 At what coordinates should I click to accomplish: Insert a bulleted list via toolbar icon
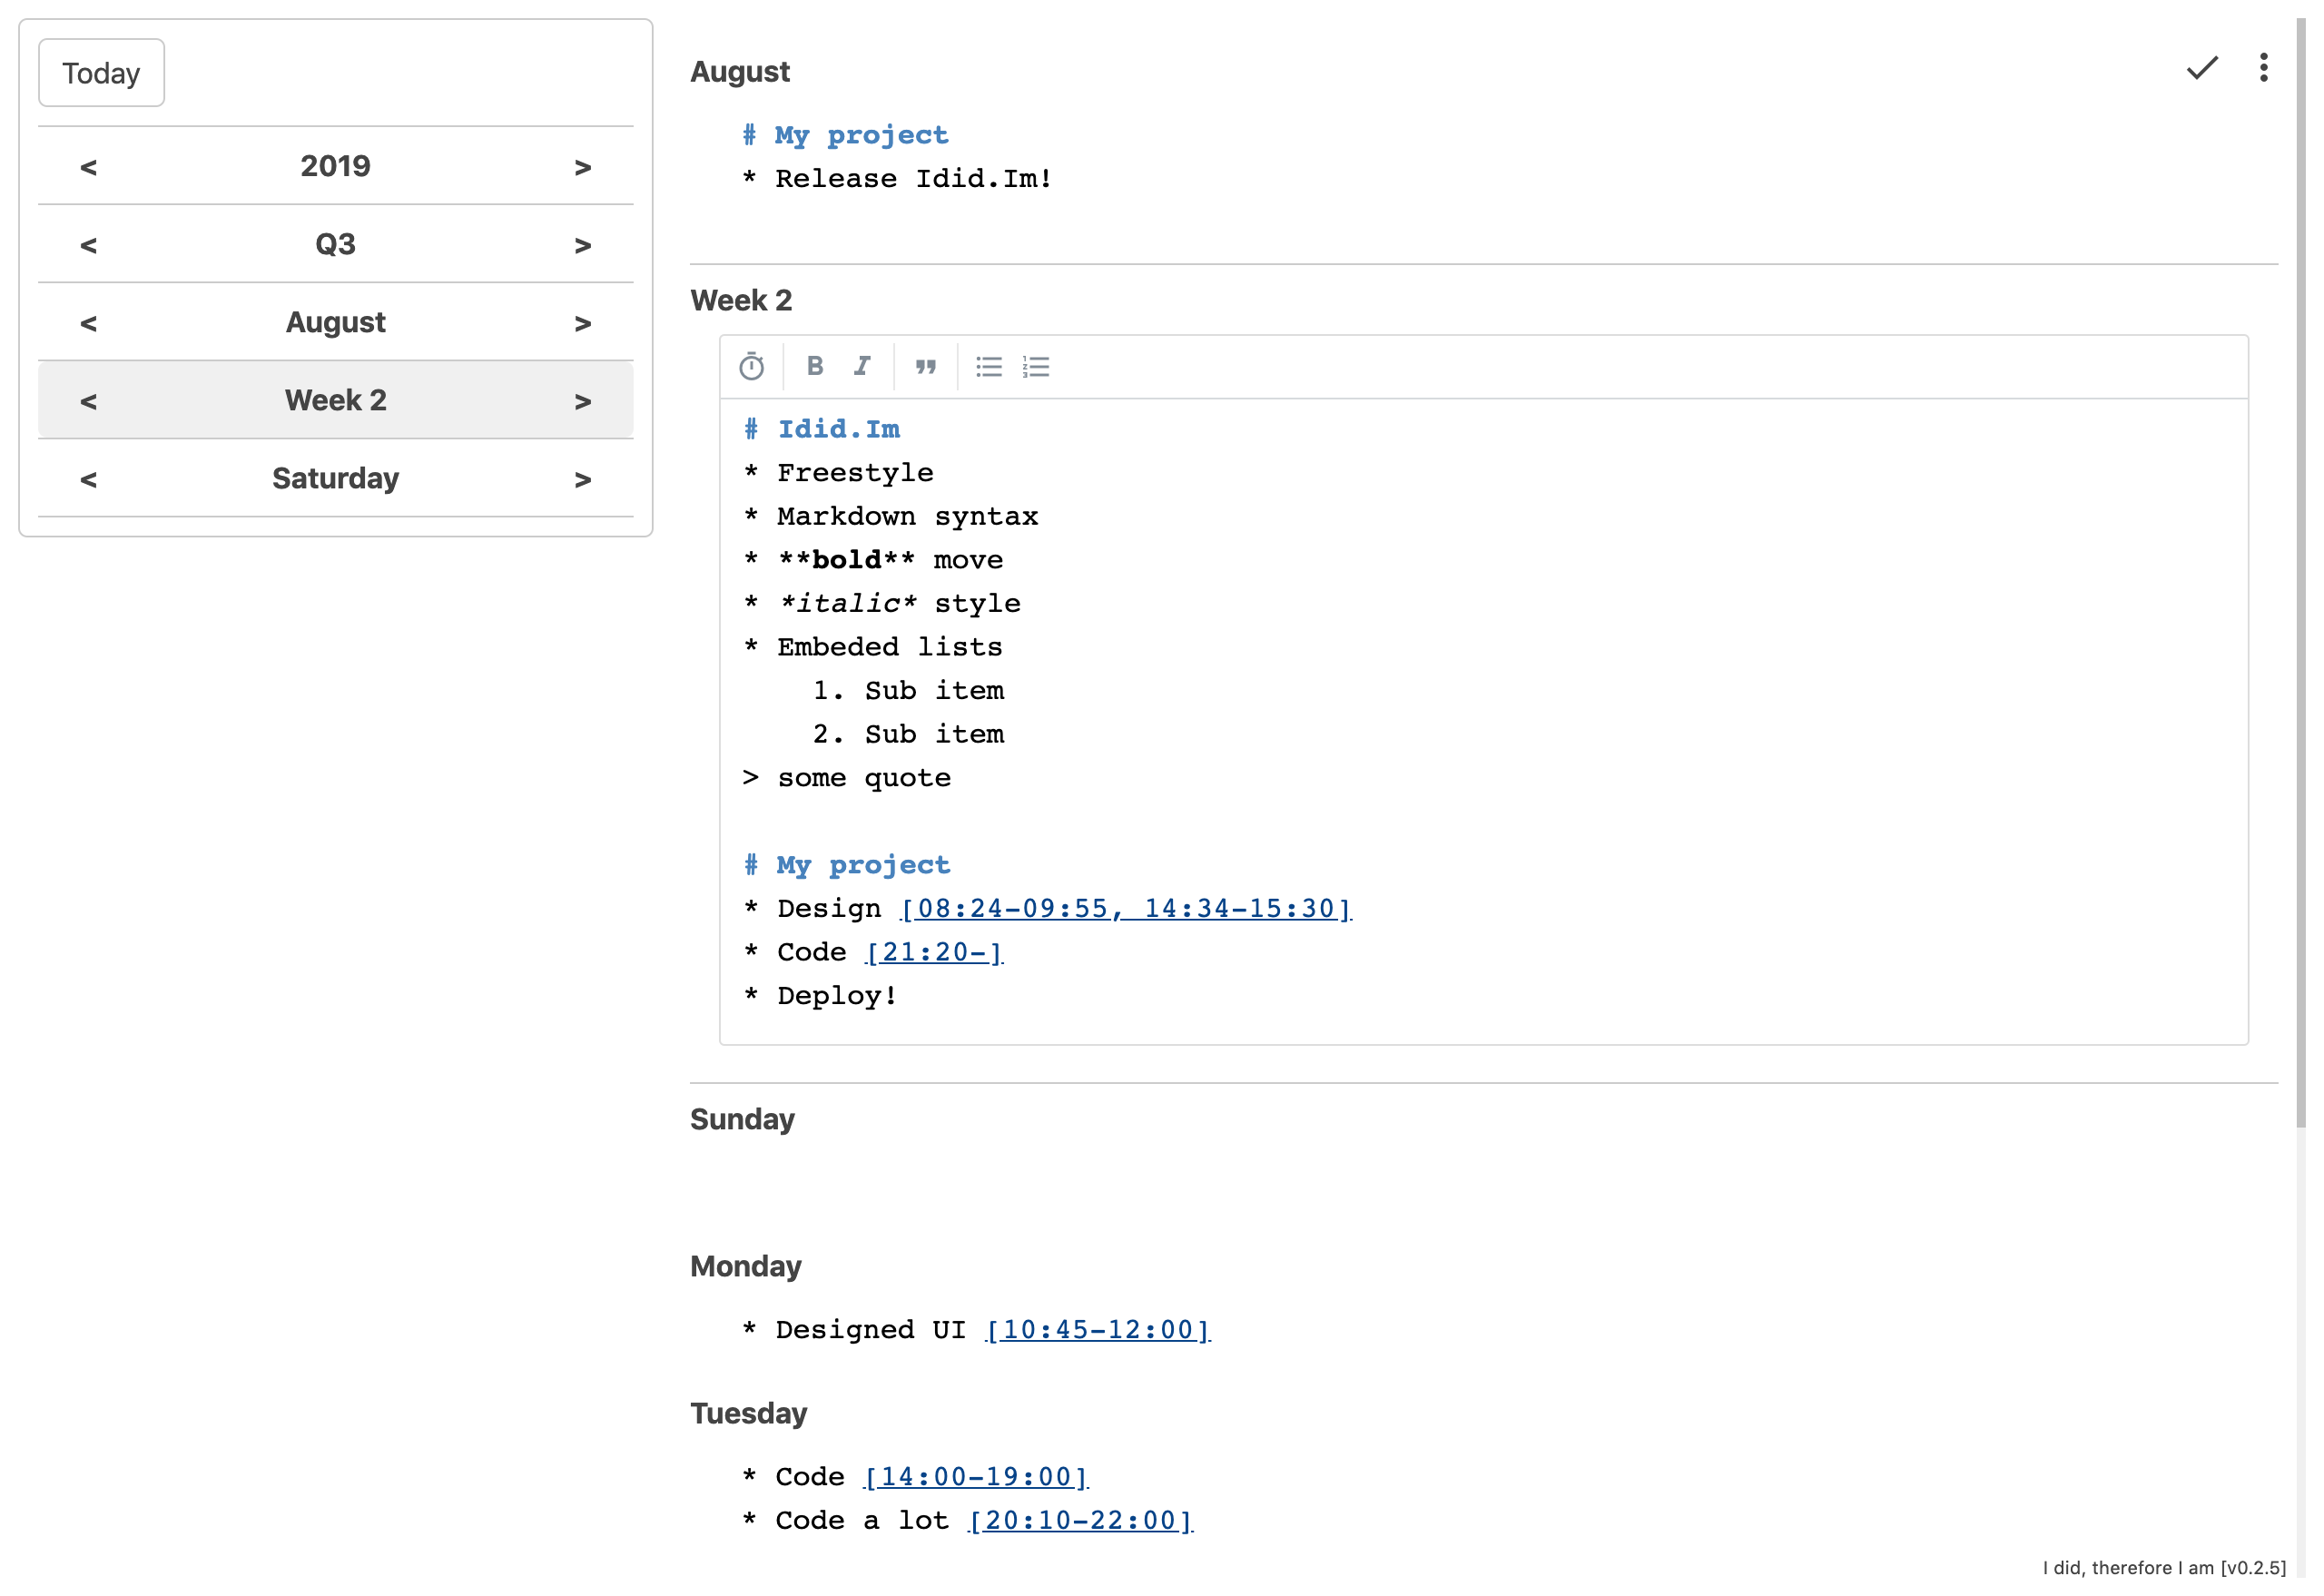pos(989,367)
